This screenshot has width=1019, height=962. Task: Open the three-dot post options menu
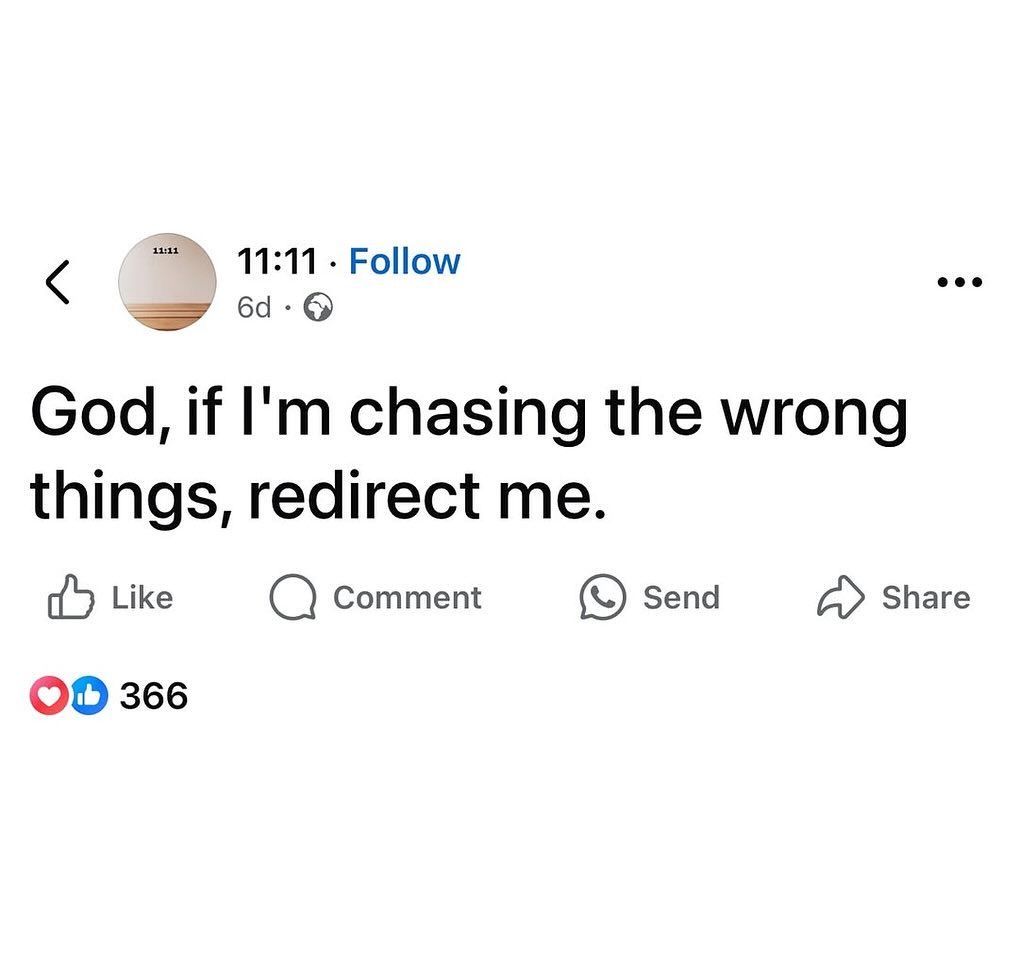click(x=959, y=283)
